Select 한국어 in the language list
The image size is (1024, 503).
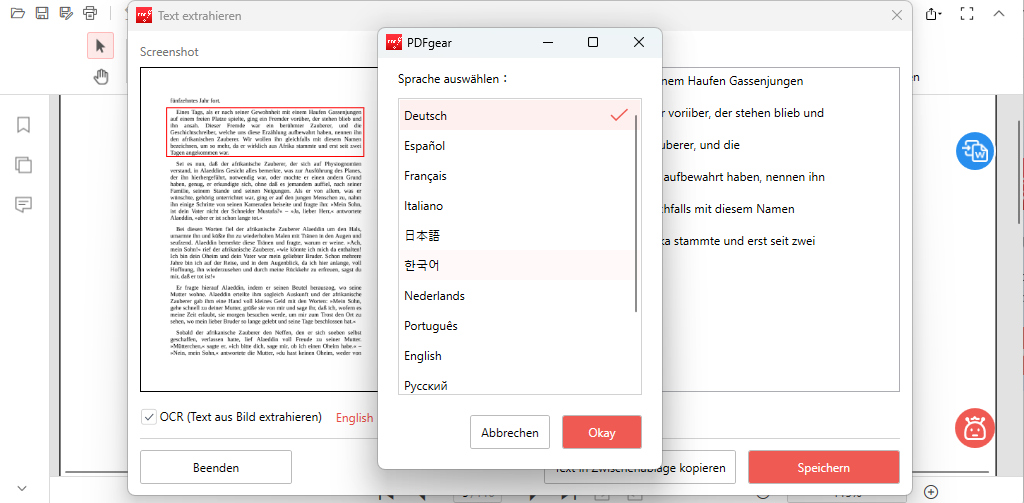point(517,266)
